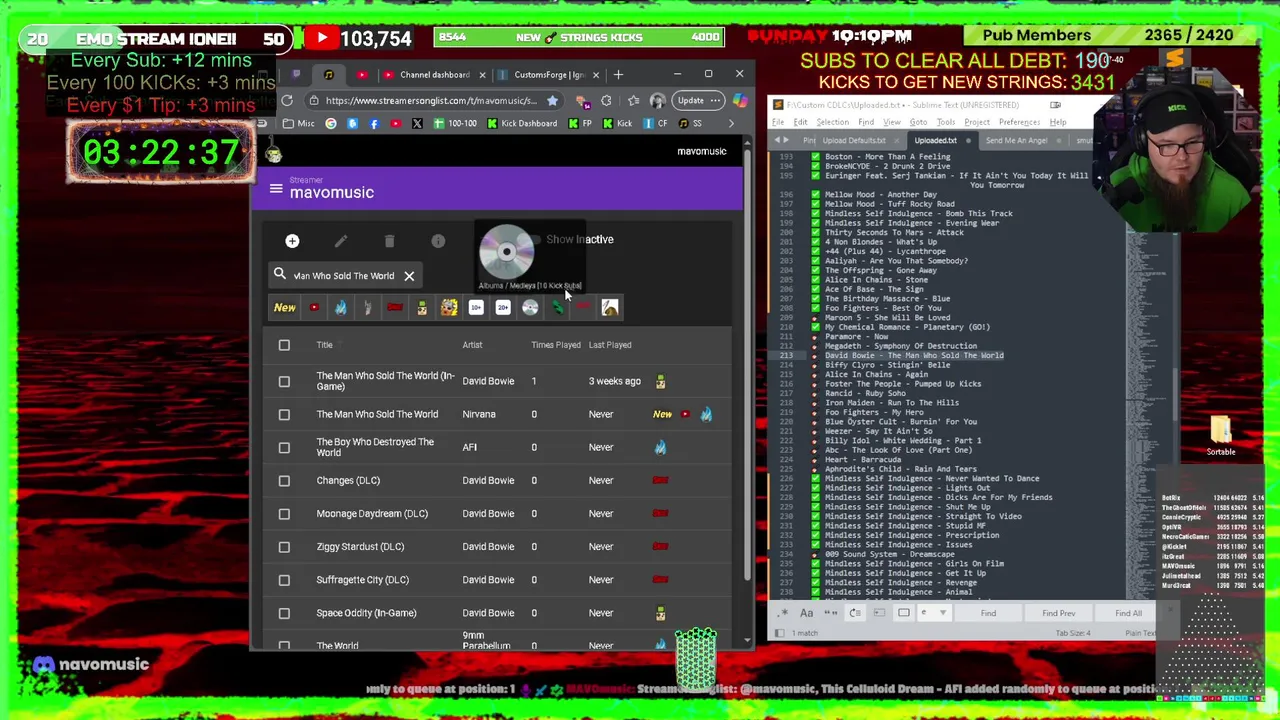Filter songs by yellow emoji face attribute
The width and height of the screenshot is (1280, 720).
[449, 308]
